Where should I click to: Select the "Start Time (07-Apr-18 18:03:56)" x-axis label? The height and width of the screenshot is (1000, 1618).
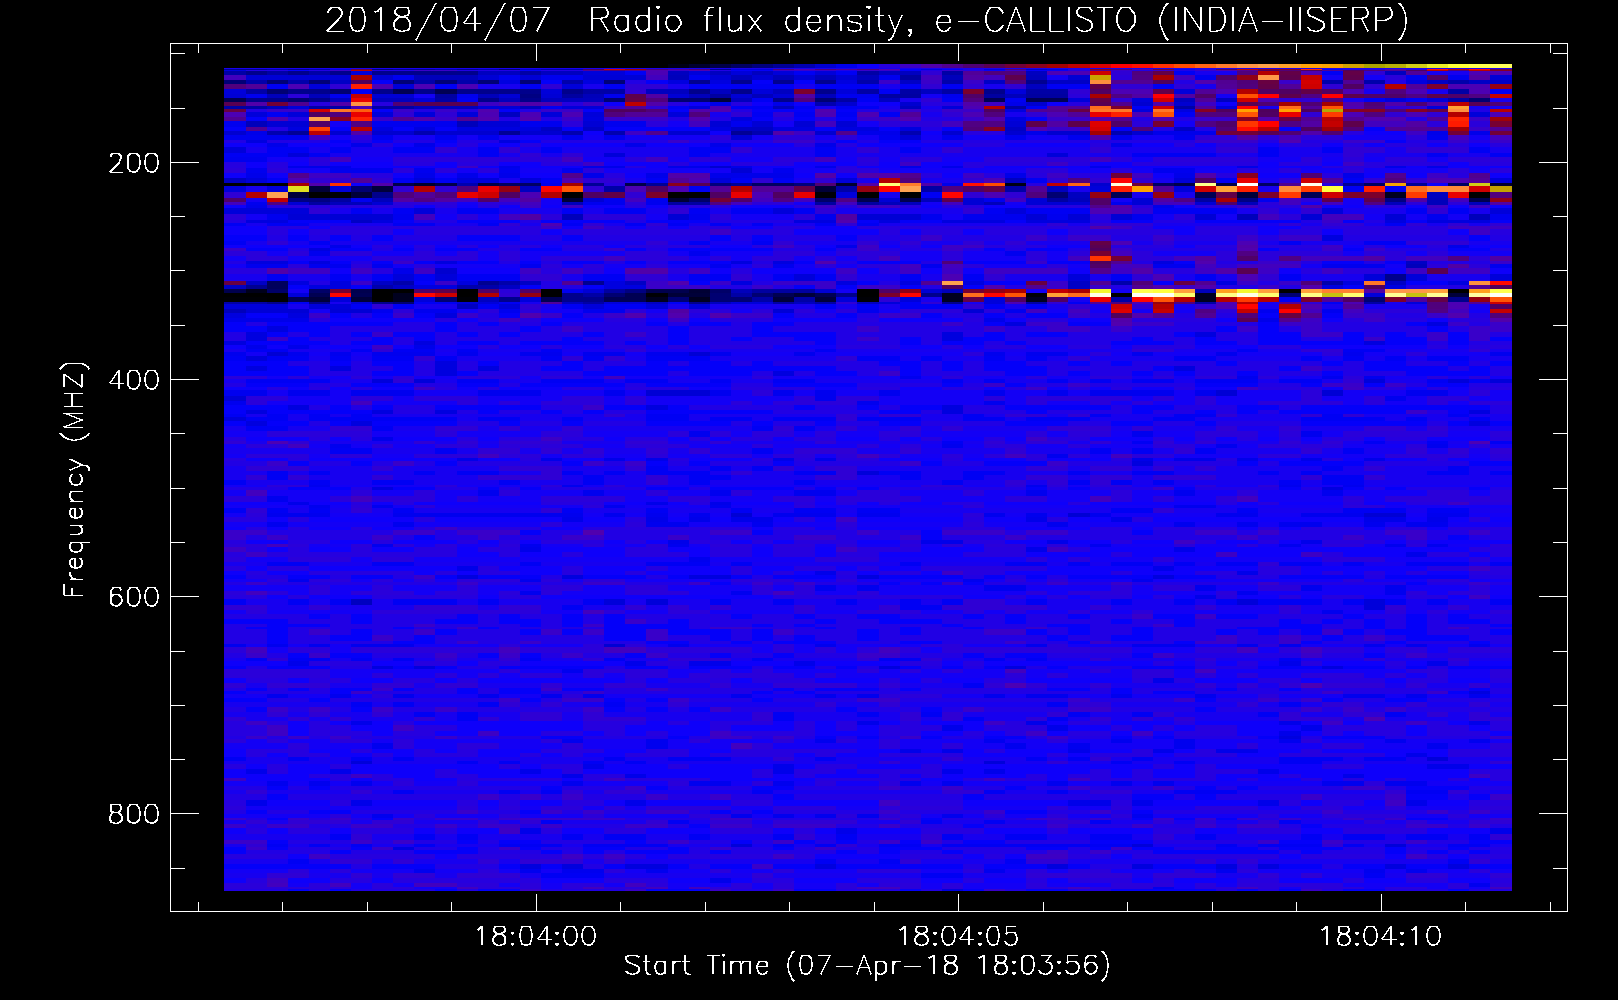867,966
